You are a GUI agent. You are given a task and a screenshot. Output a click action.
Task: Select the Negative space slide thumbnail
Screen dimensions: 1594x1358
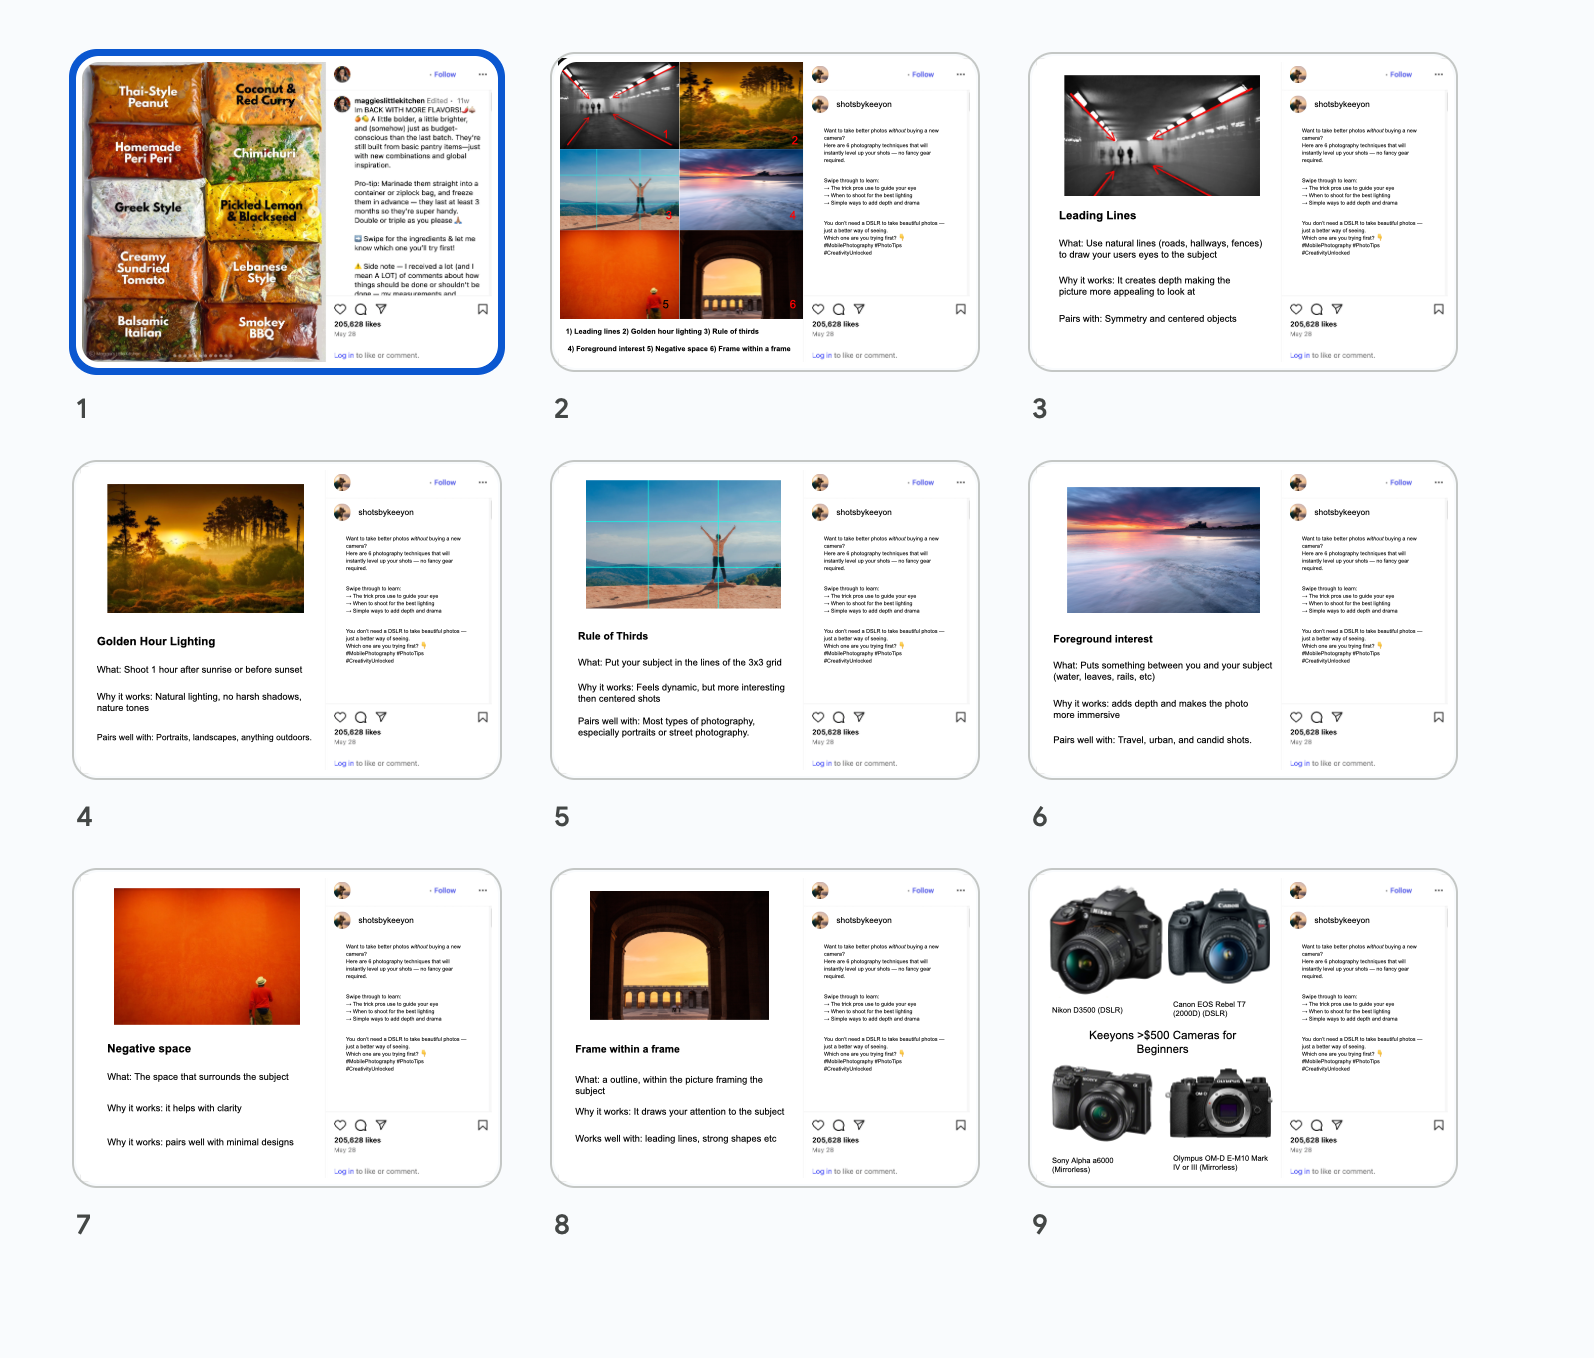287,1028
